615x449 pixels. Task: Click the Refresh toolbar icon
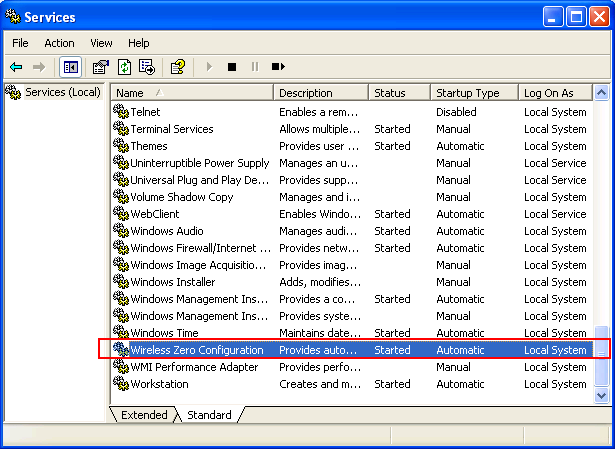124,67
